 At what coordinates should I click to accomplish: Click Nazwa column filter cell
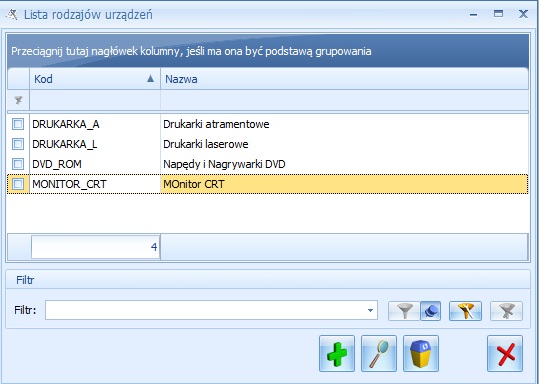[344, 100]
